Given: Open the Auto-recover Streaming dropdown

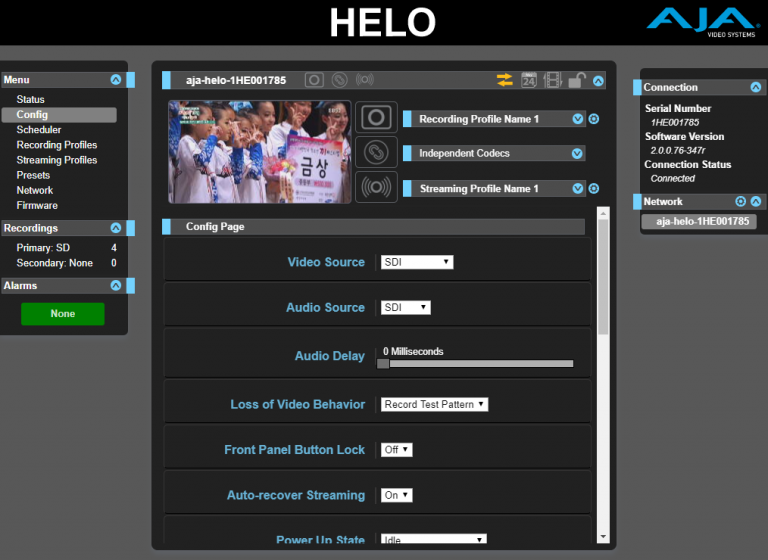Looking at the screenshot, I should (x=397, y=495).
